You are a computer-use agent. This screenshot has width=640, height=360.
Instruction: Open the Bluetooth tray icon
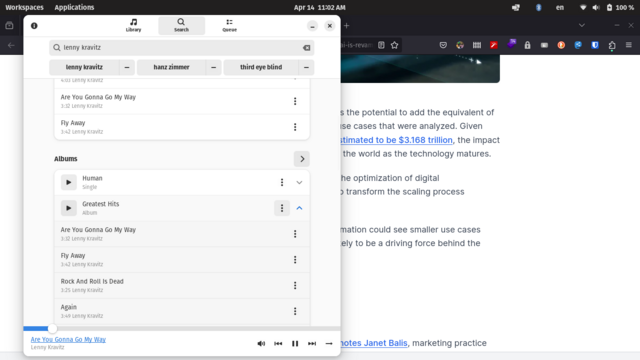coord(538,7)
